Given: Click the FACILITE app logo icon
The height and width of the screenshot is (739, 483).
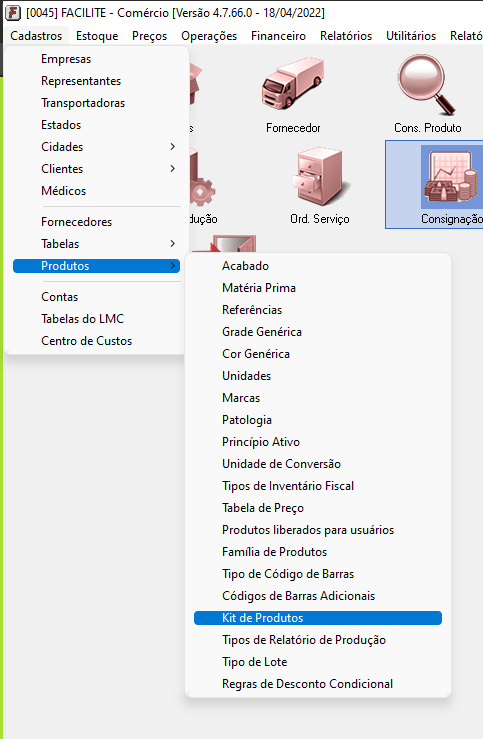Looking at the screenshot, I should tap(13, 13).
